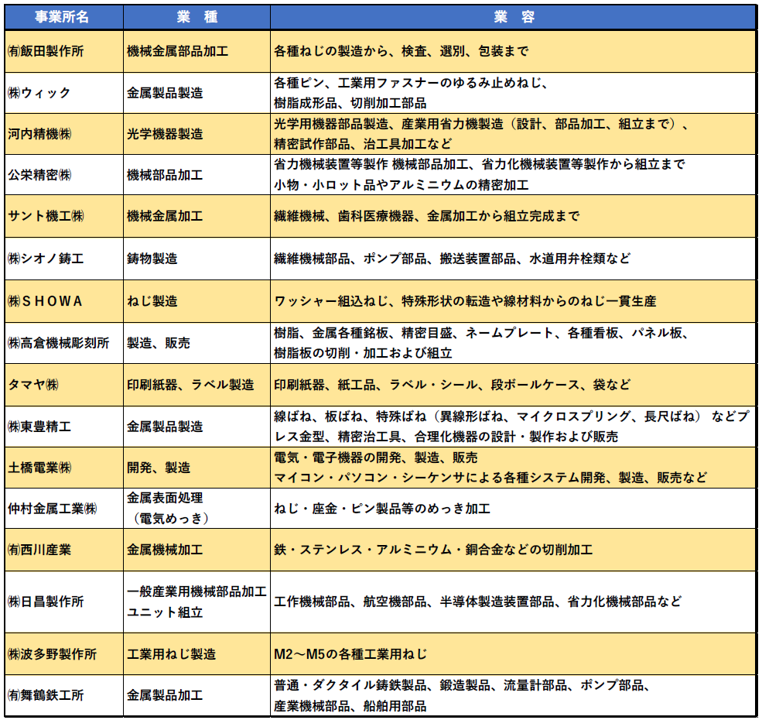Select the 河内精機㈱ company cell

pos(64,134)
